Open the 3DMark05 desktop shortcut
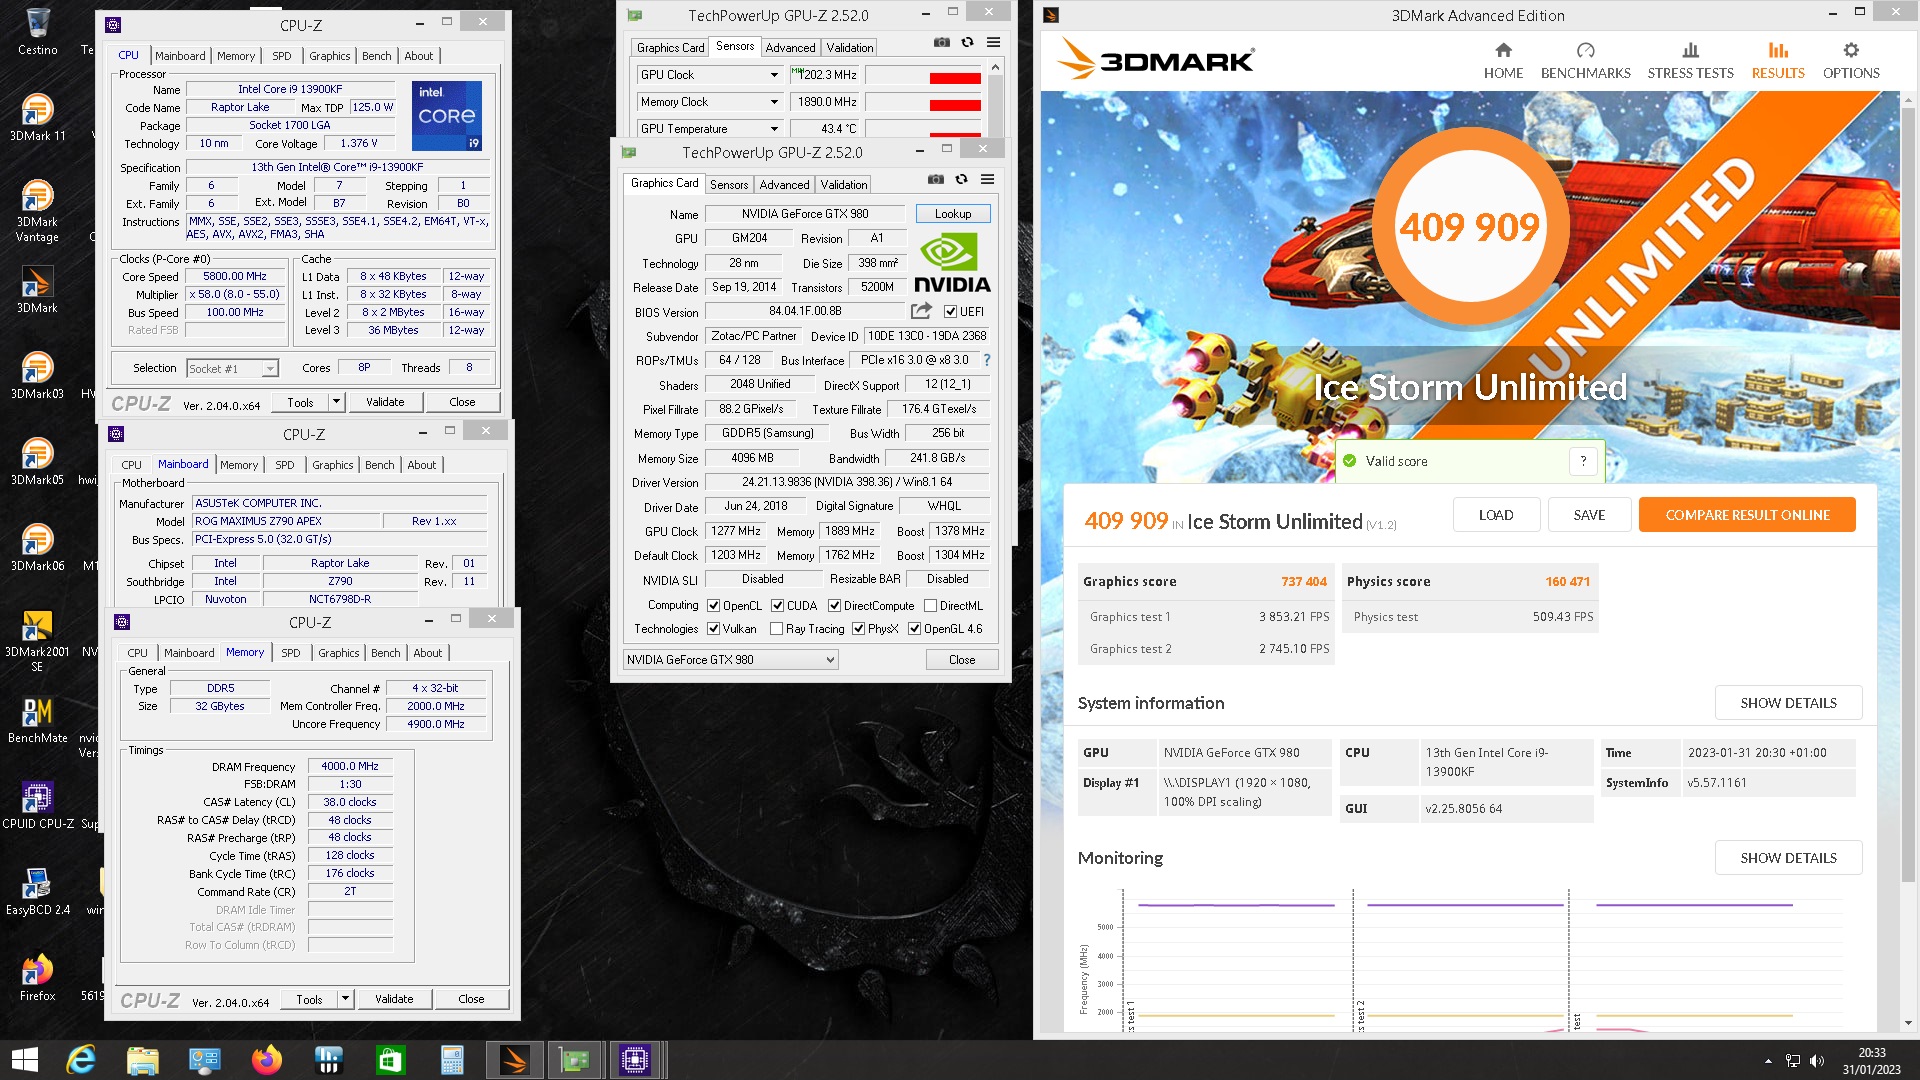 [x=37, y=461]
